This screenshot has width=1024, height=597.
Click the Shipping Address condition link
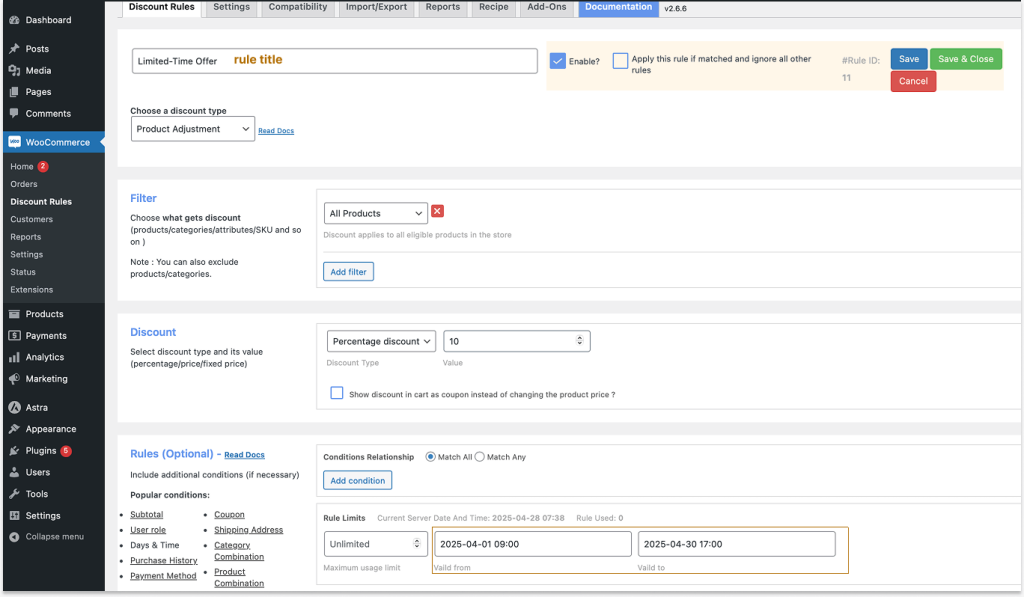click(x=248, y=530)
